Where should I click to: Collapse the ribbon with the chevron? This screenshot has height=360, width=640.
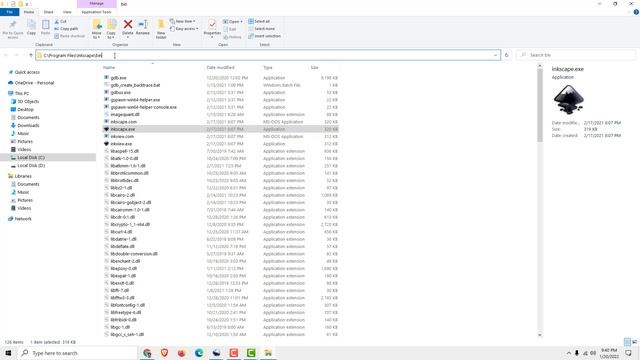click(629, 12)
